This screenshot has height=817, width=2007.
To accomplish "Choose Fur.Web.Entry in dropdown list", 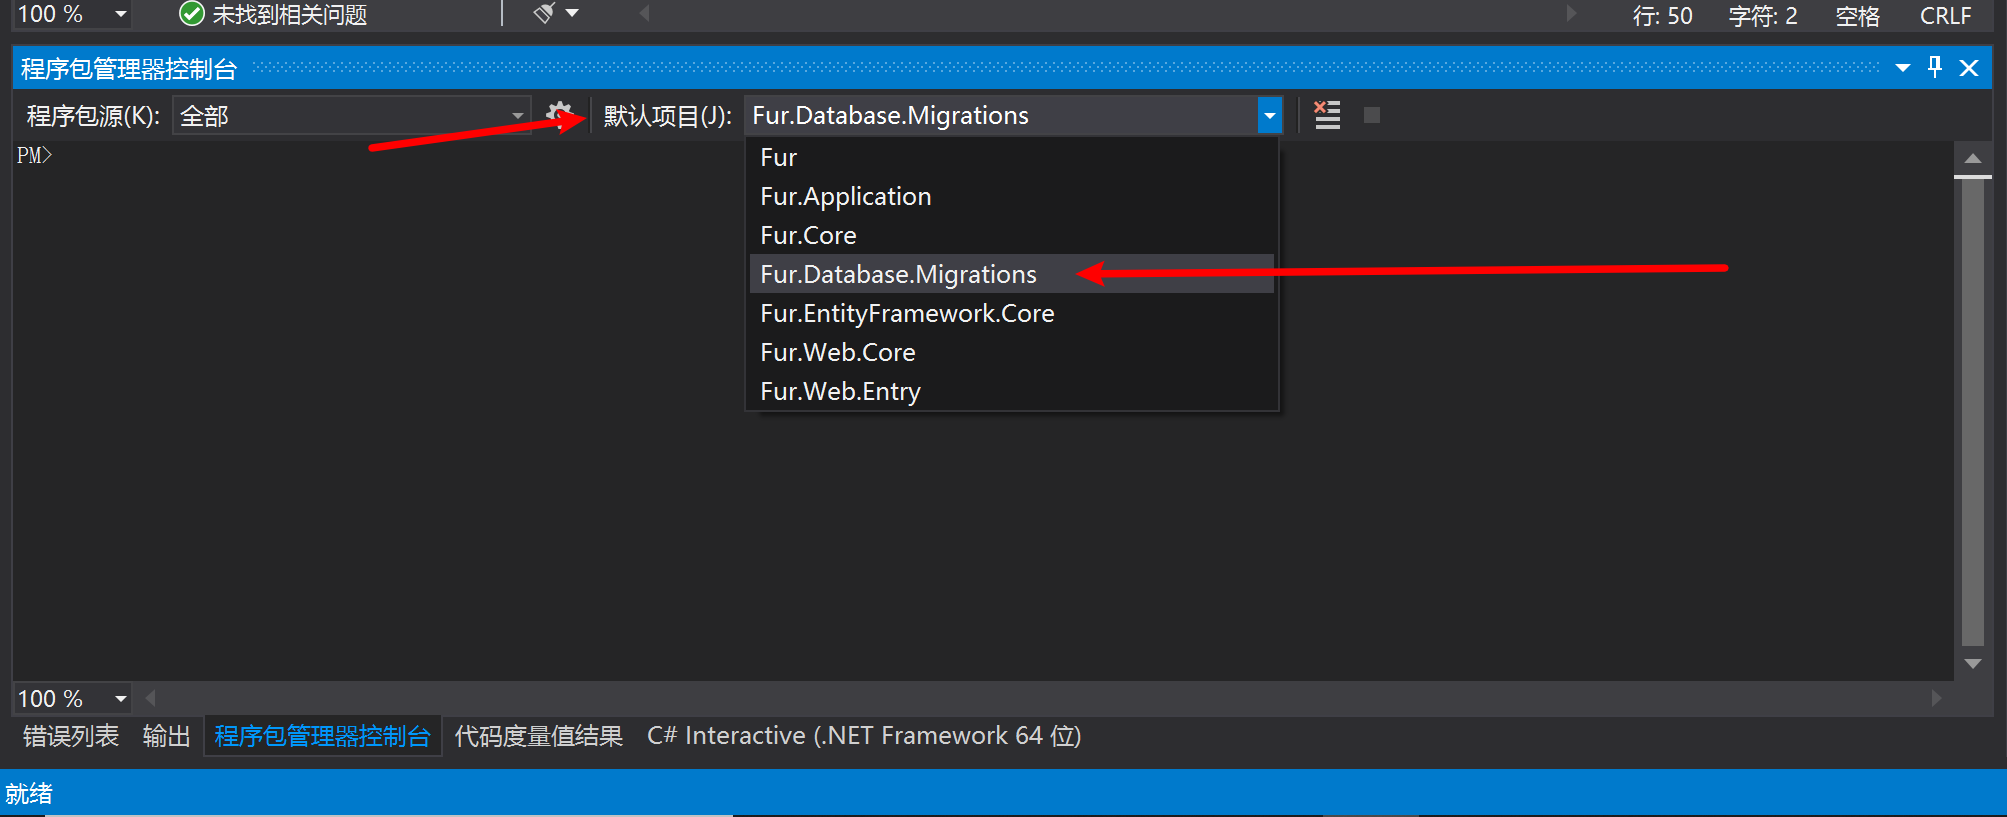I will (x=840, y=391).
